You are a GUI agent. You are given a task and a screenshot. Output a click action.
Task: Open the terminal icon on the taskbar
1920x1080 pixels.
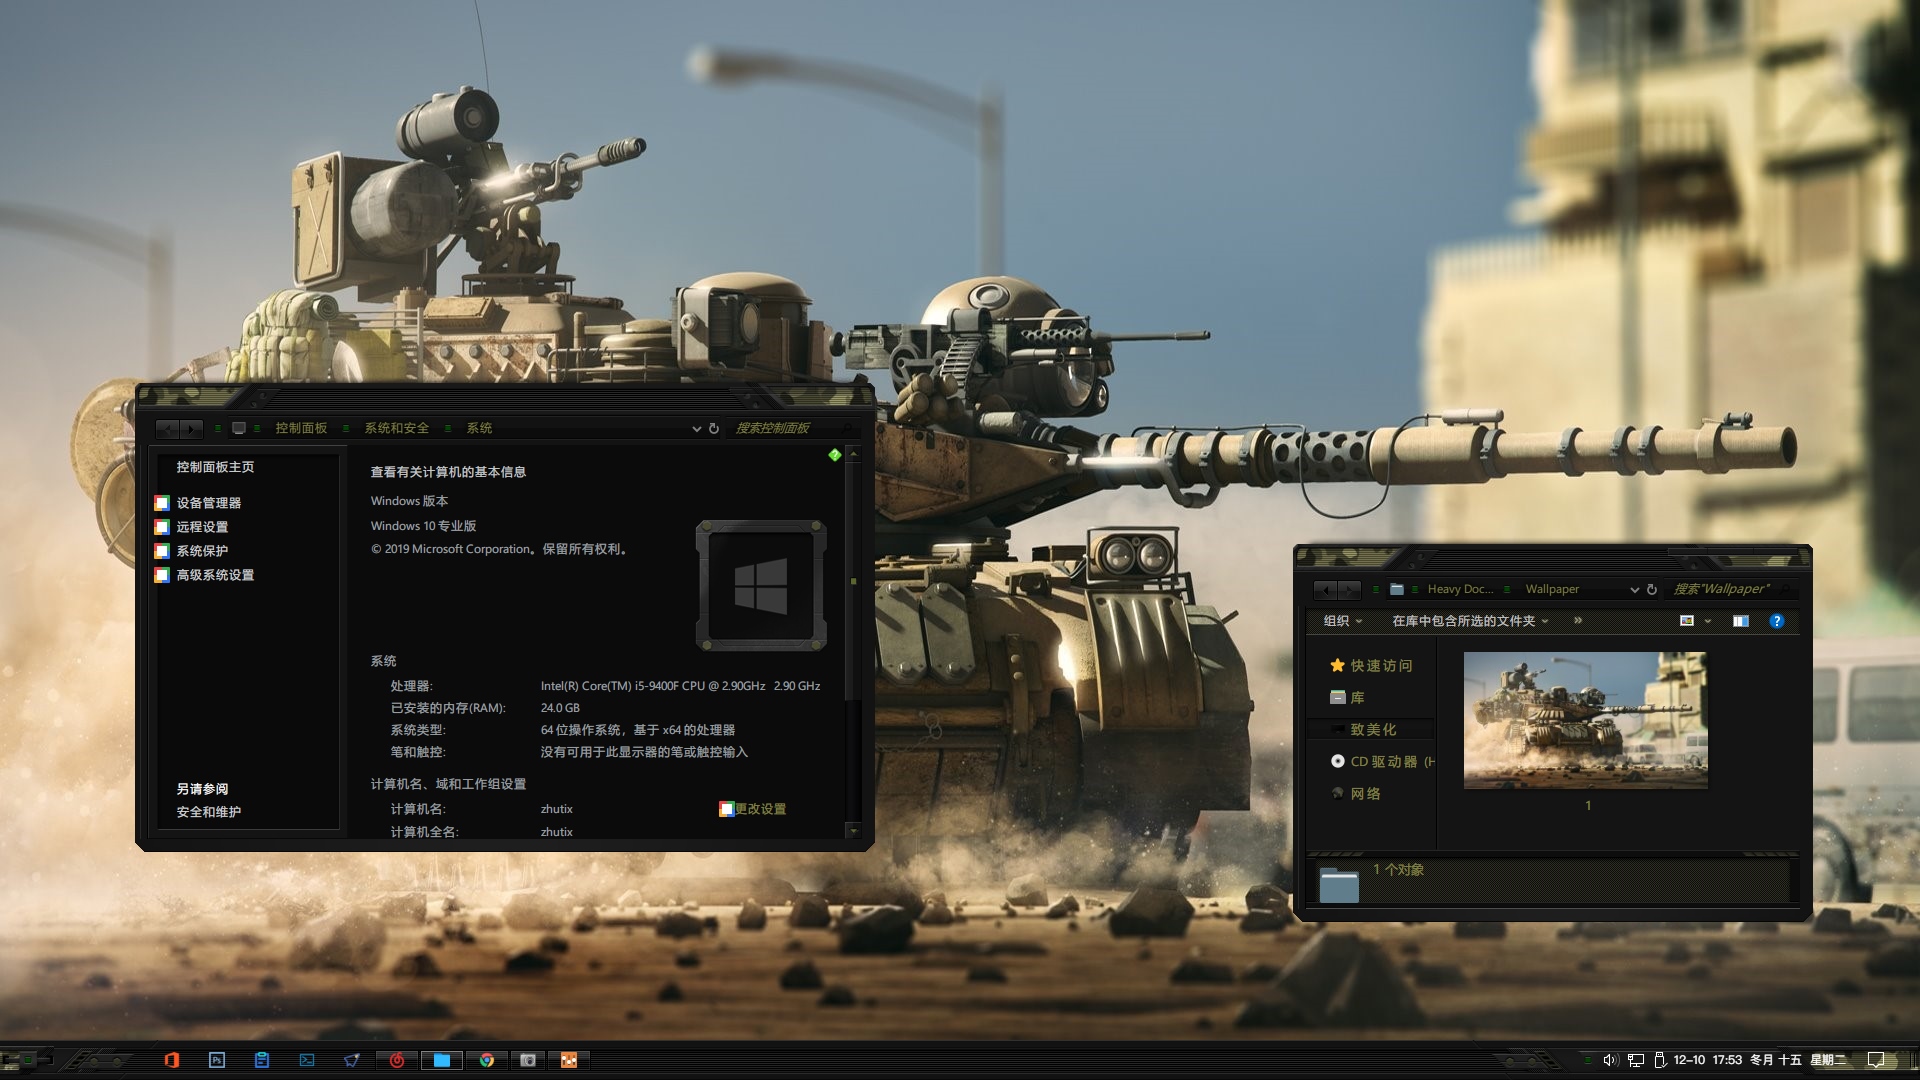[306, 1060]
